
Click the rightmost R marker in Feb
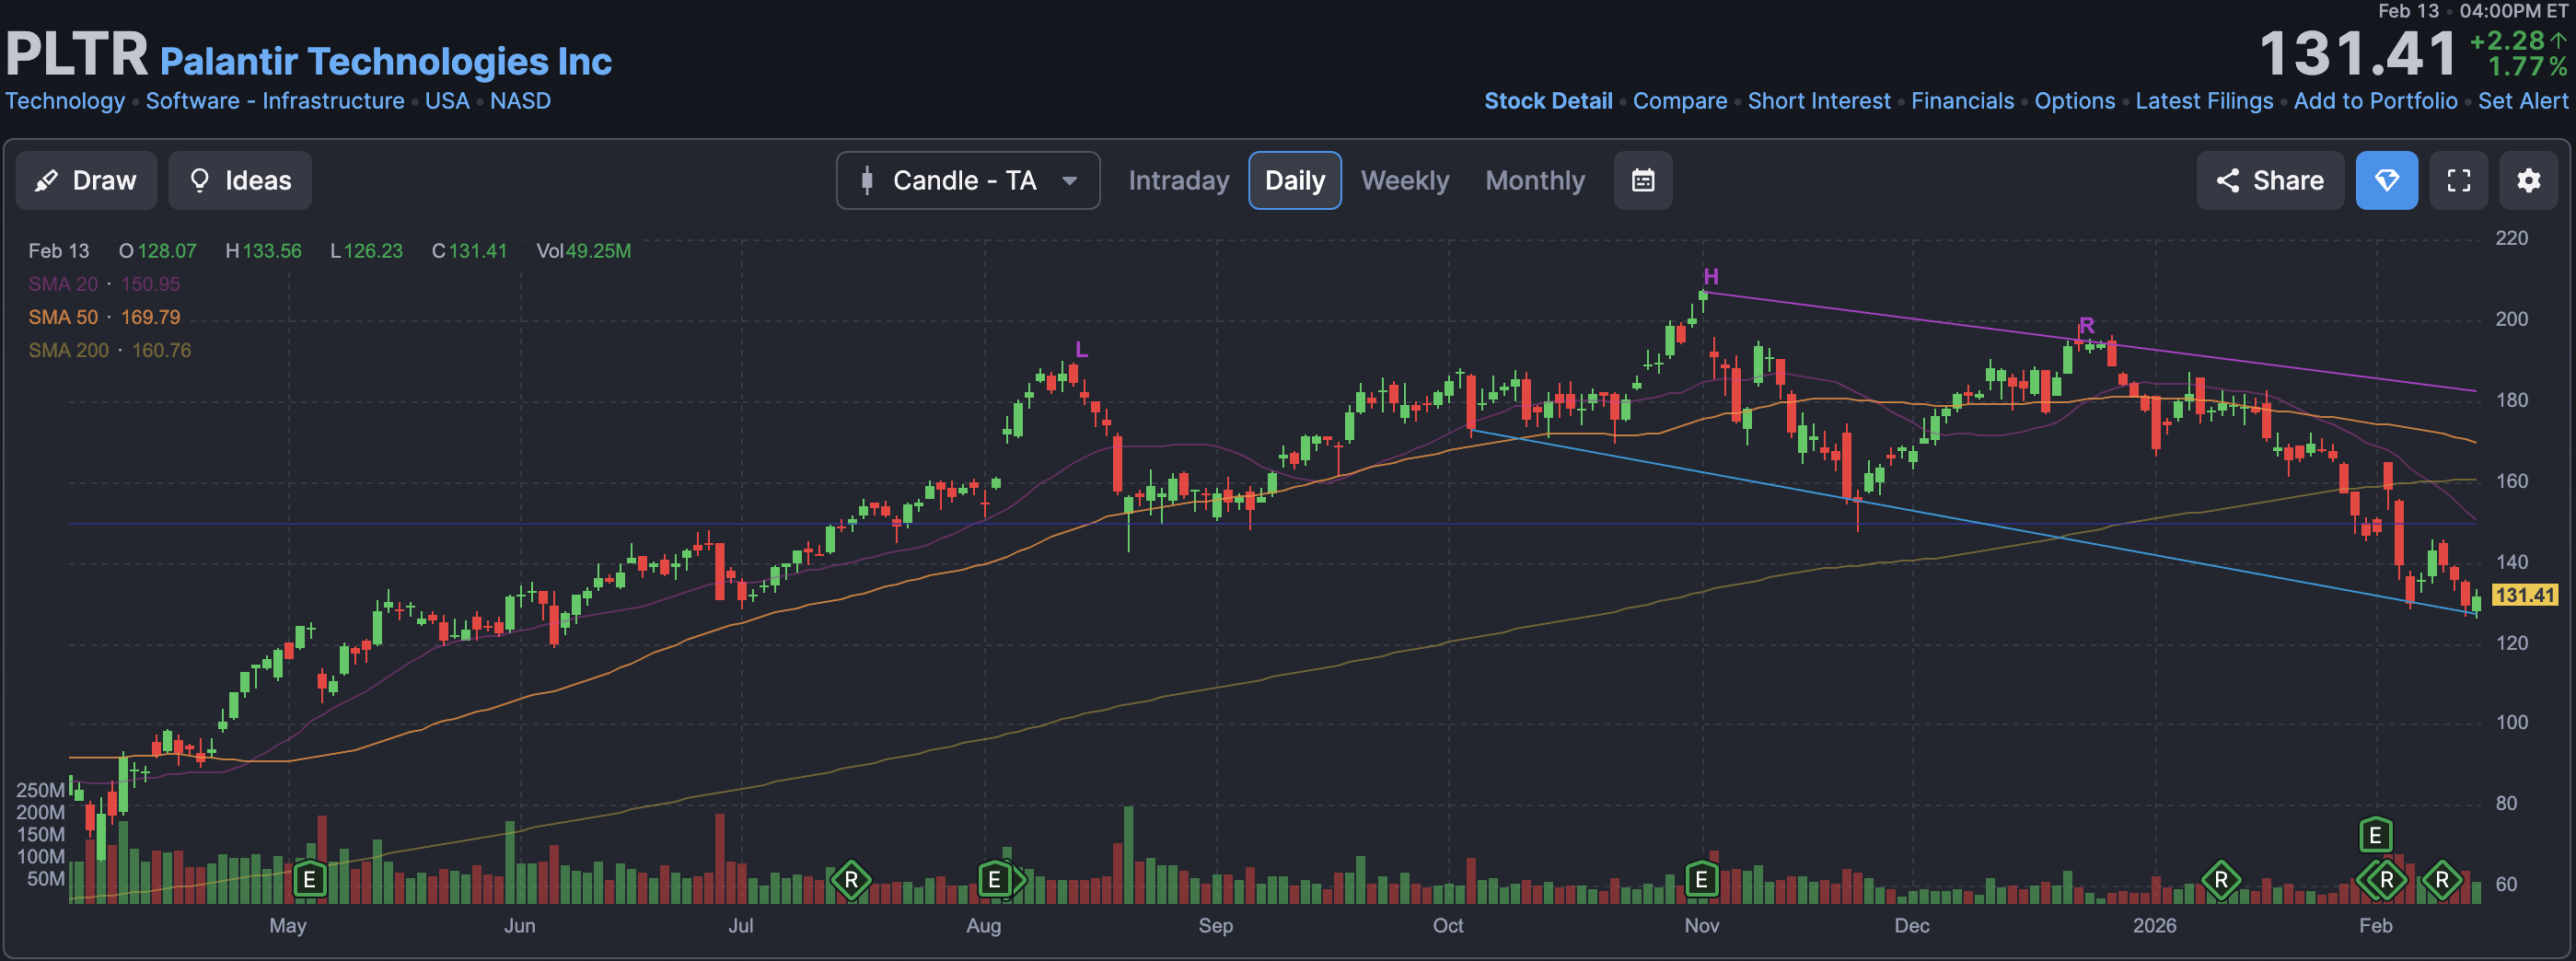pyautogui.click(x=2442, y=880)
